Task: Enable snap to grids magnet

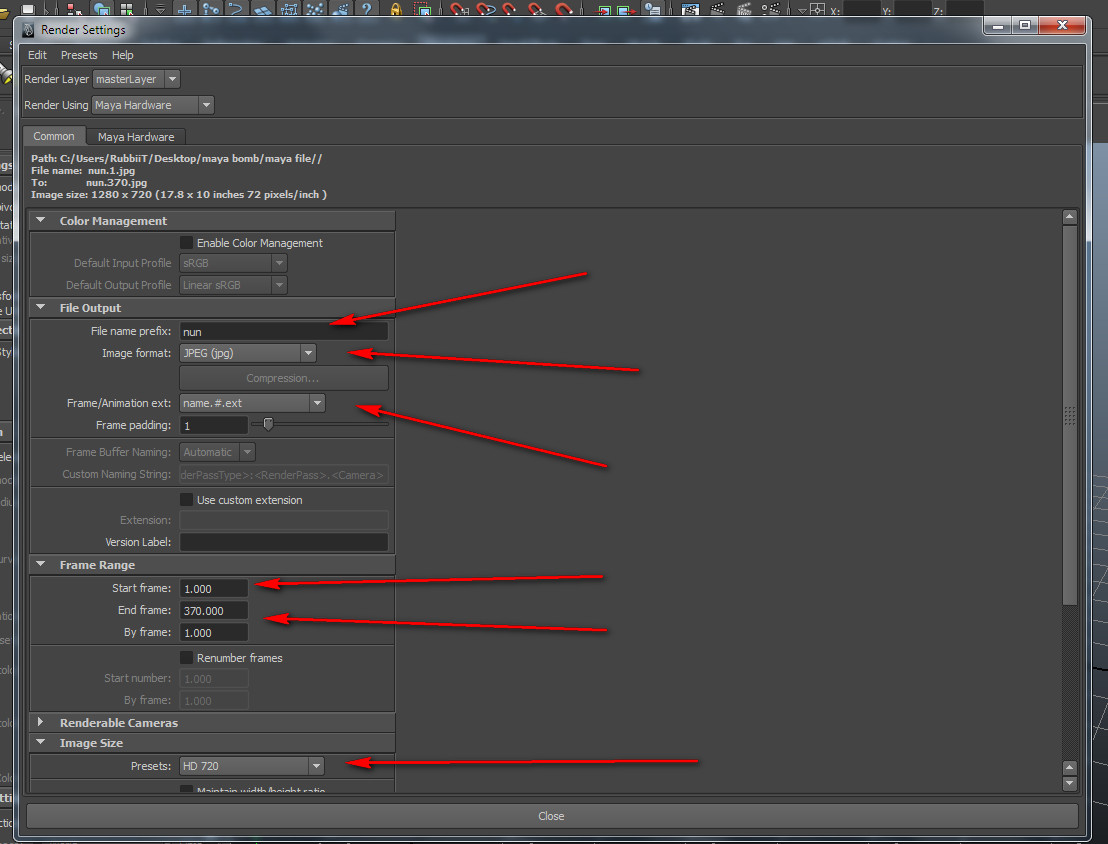Action: click(459, 8)
